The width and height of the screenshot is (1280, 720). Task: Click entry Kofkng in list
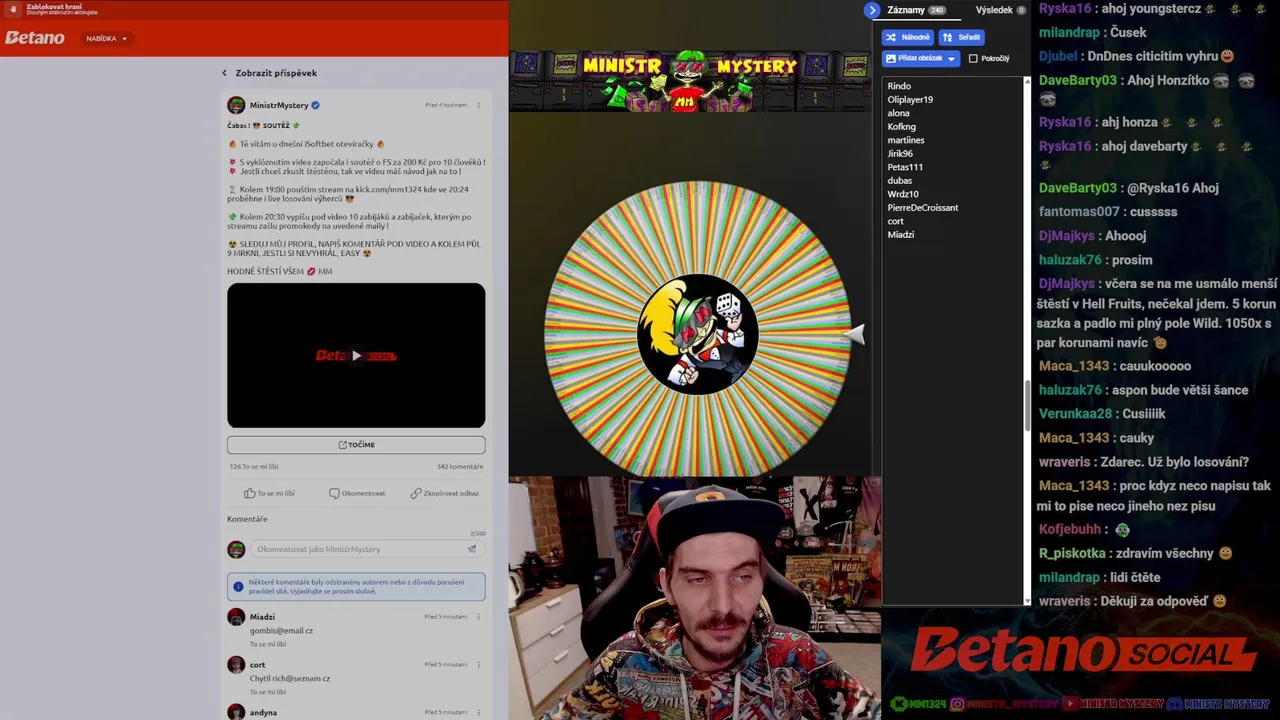pos(901,127)
